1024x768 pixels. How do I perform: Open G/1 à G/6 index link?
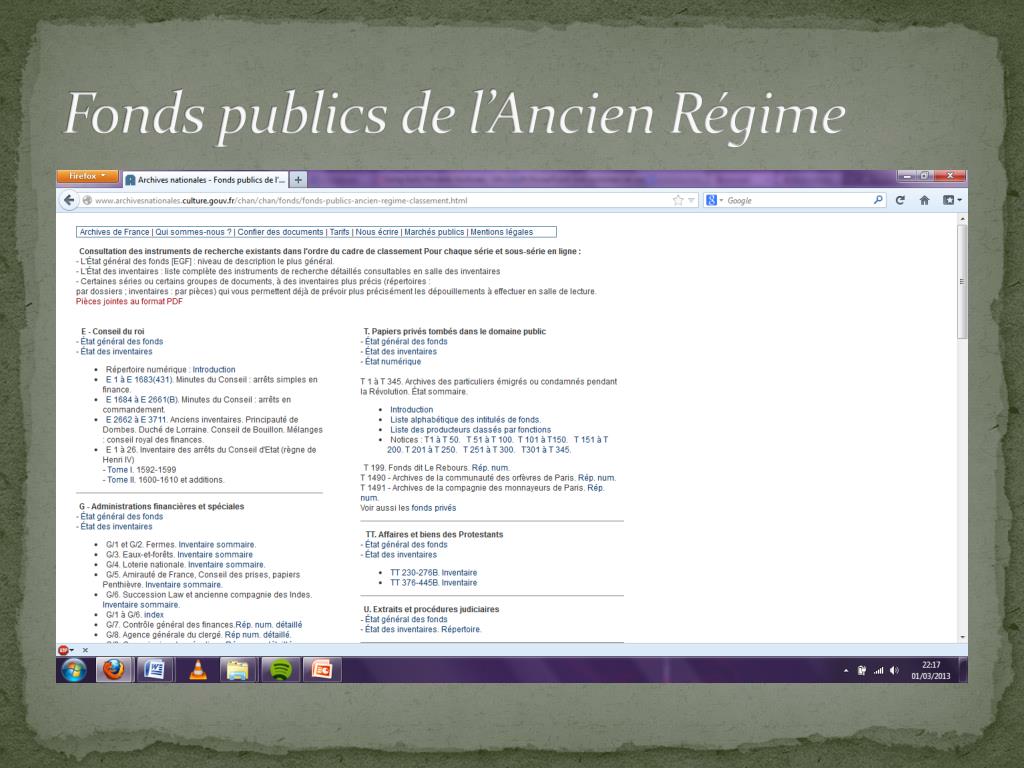pyautogui.click(x=153, y=615)
